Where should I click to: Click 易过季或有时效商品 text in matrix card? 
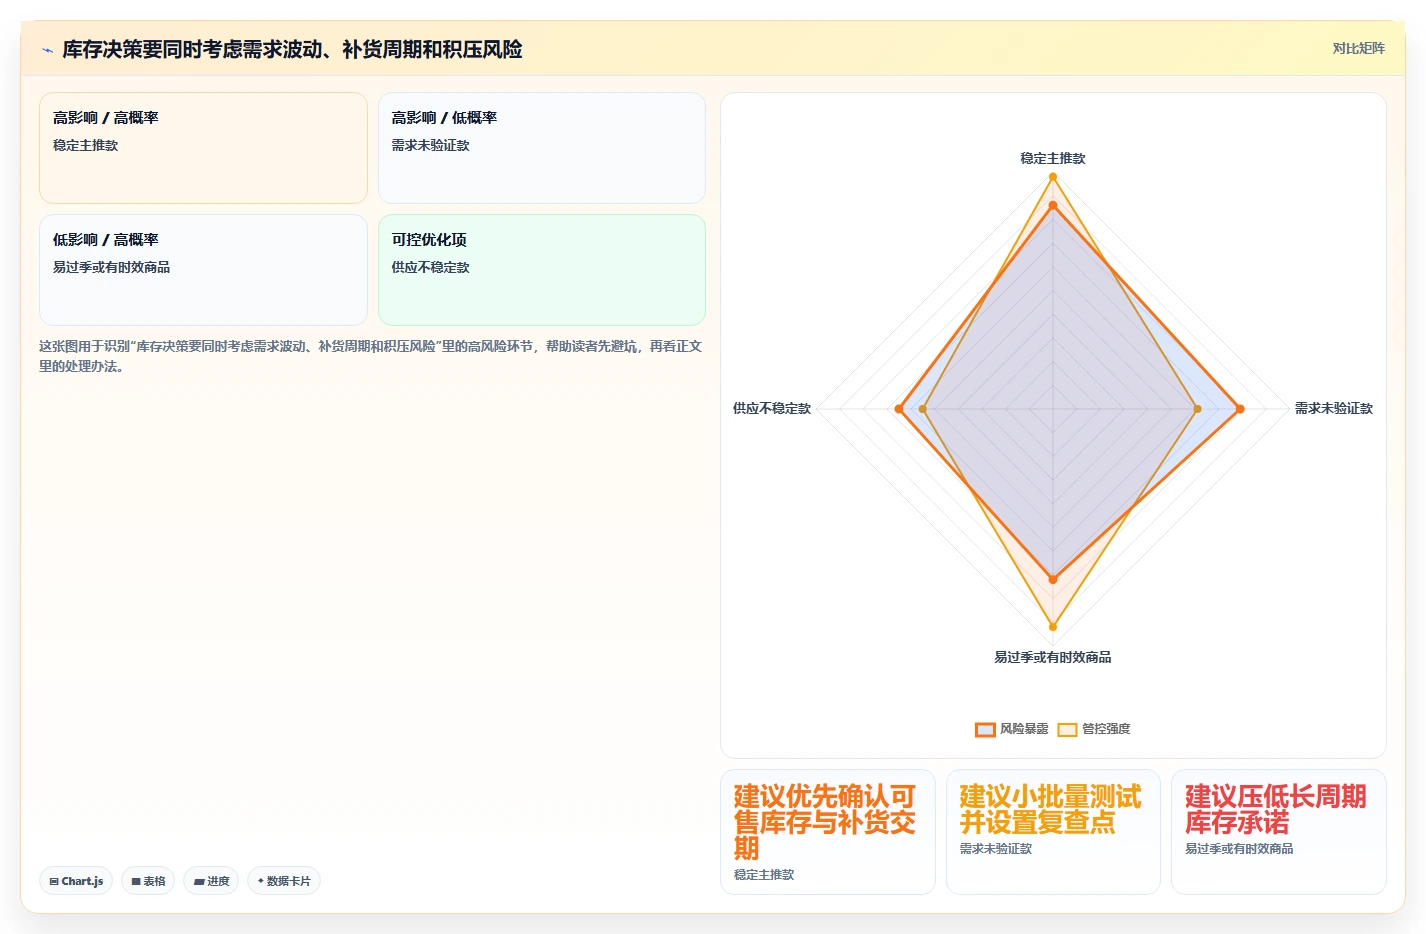coord(111,267)
